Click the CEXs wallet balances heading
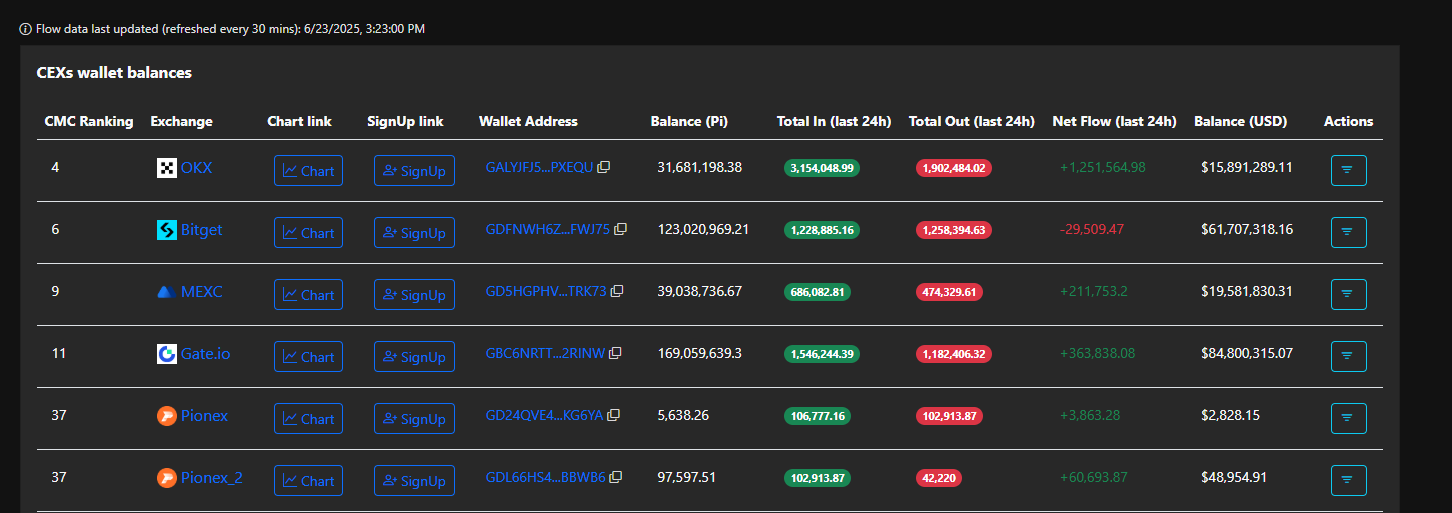 click(114, 73)
